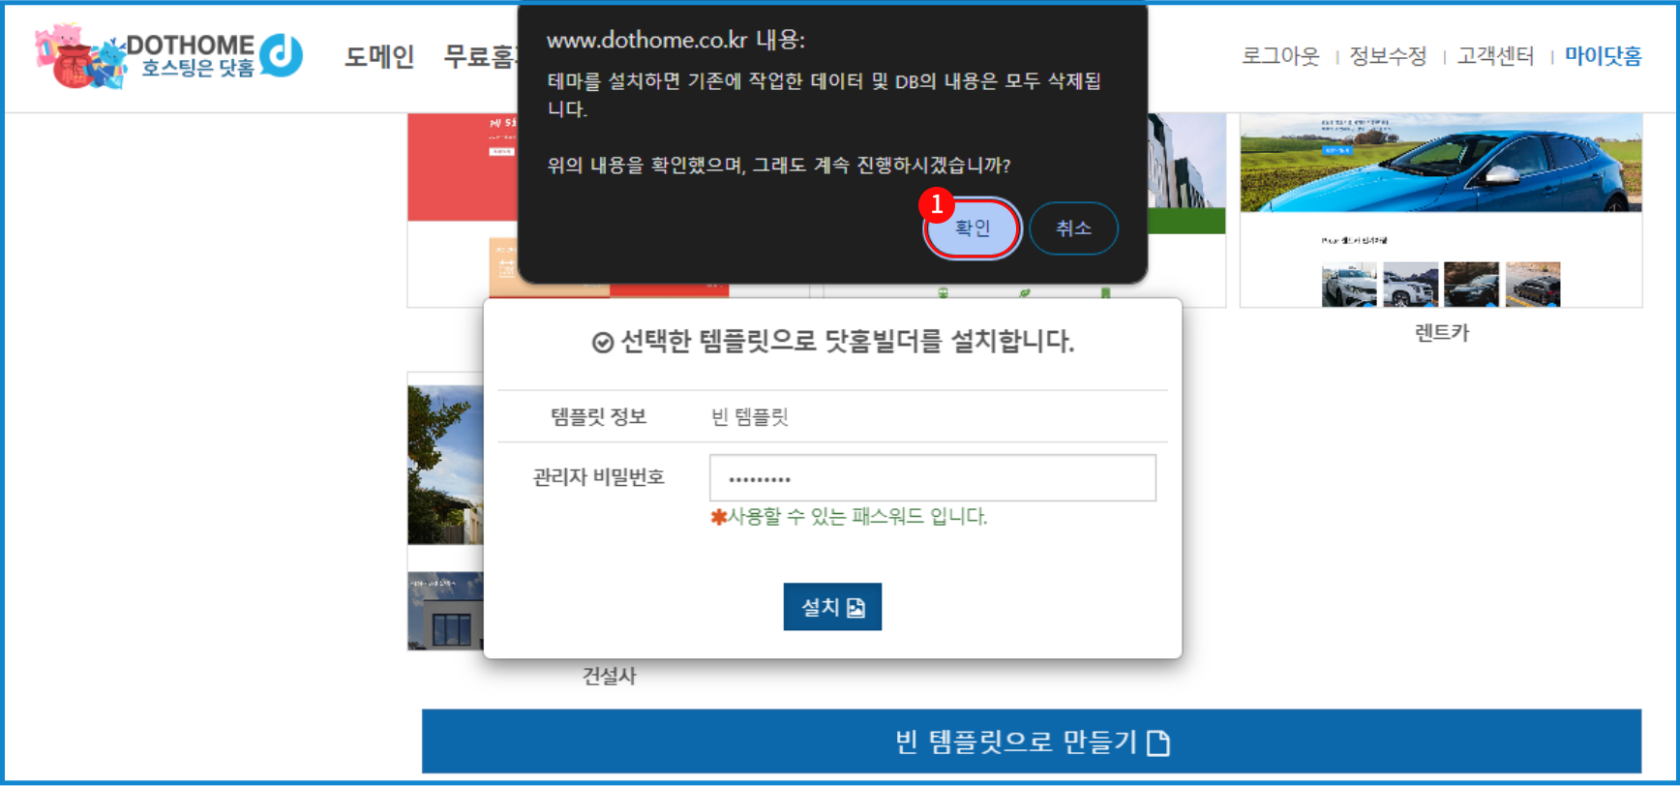
Task: Confirm the alert with the 확인 button
Action: (x=972, y=228)
